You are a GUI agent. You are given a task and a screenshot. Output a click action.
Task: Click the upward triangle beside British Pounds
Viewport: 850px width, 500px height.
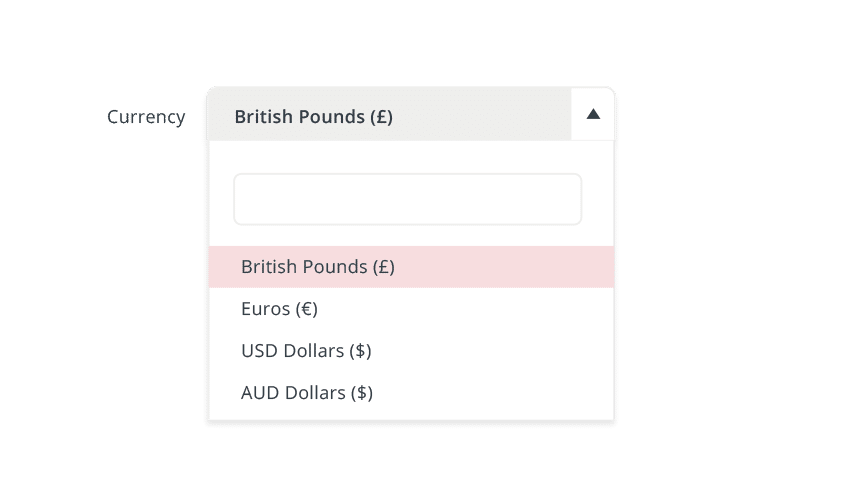[x=593, y=114]
